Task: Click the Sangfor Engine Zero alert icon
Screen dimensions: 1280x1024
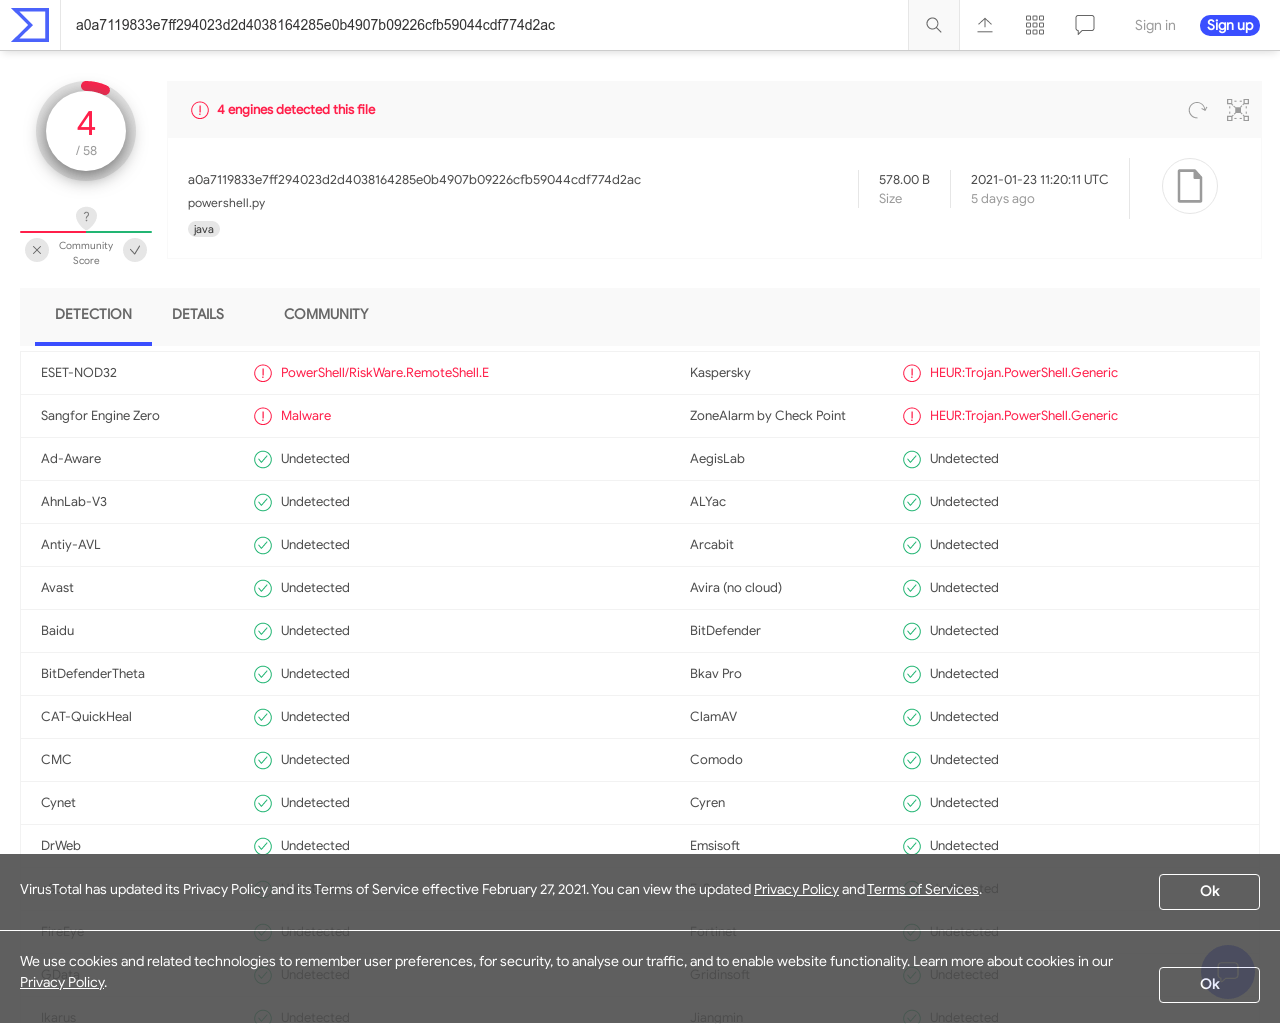Action: point(263,416)
